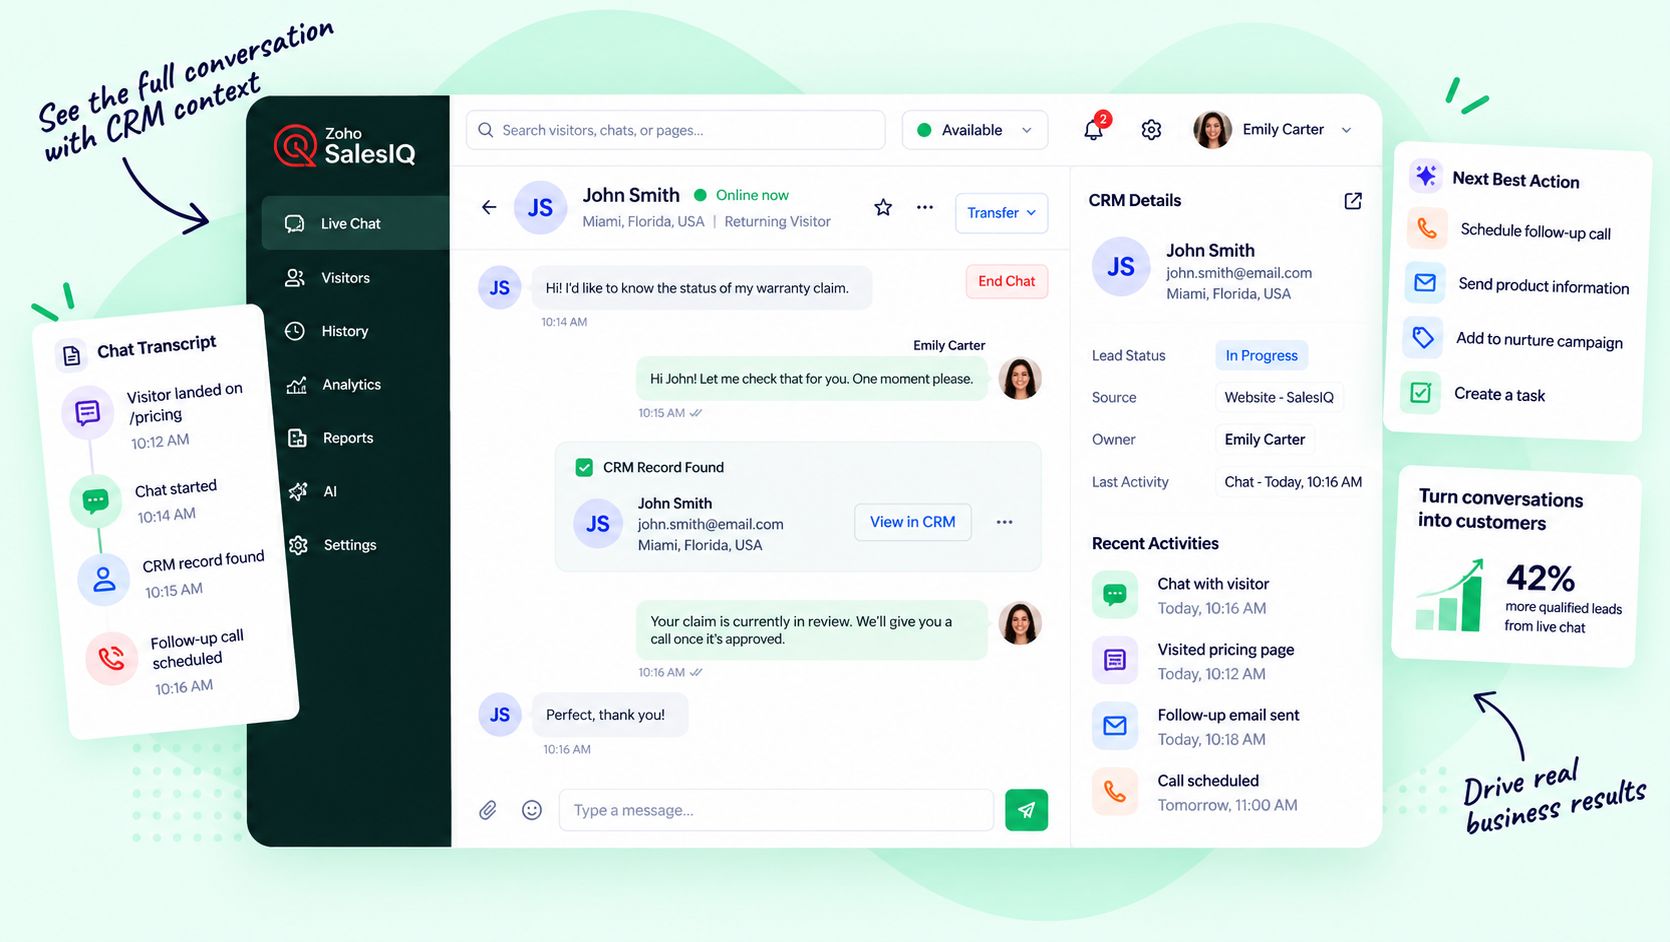Click the Recent Activities heading

[1155, 543]
